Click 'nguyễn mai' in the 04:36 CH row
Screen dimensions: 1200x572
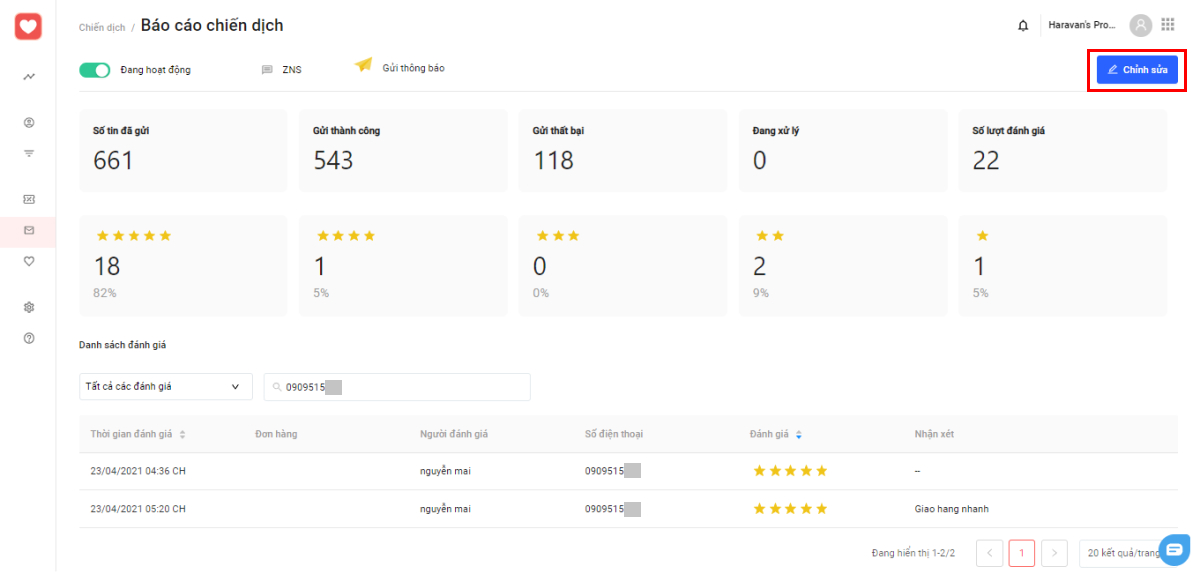click(x=446, y=471)
